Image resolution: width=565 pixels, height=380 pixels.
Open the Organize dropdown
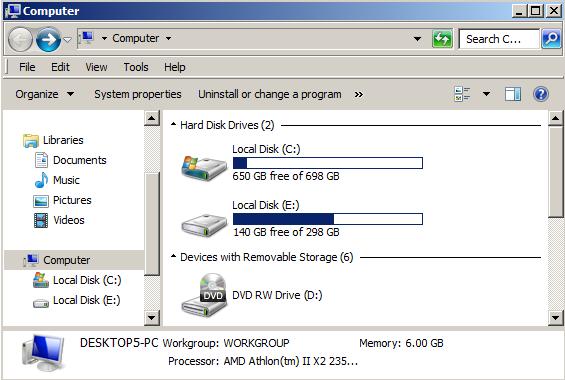tap(45, 94)
